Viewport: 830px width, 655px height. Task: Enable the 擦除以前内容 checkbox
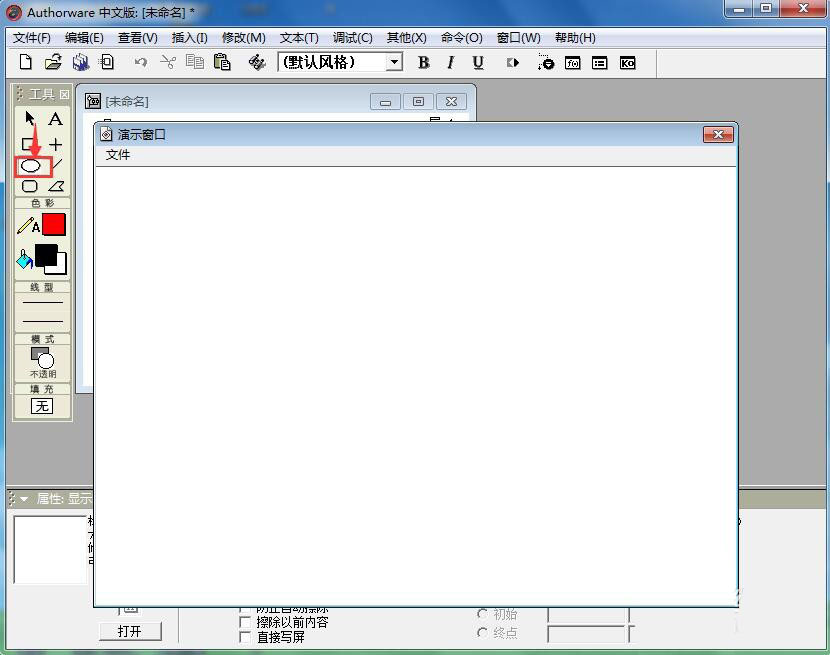click(x=245, y=620)
